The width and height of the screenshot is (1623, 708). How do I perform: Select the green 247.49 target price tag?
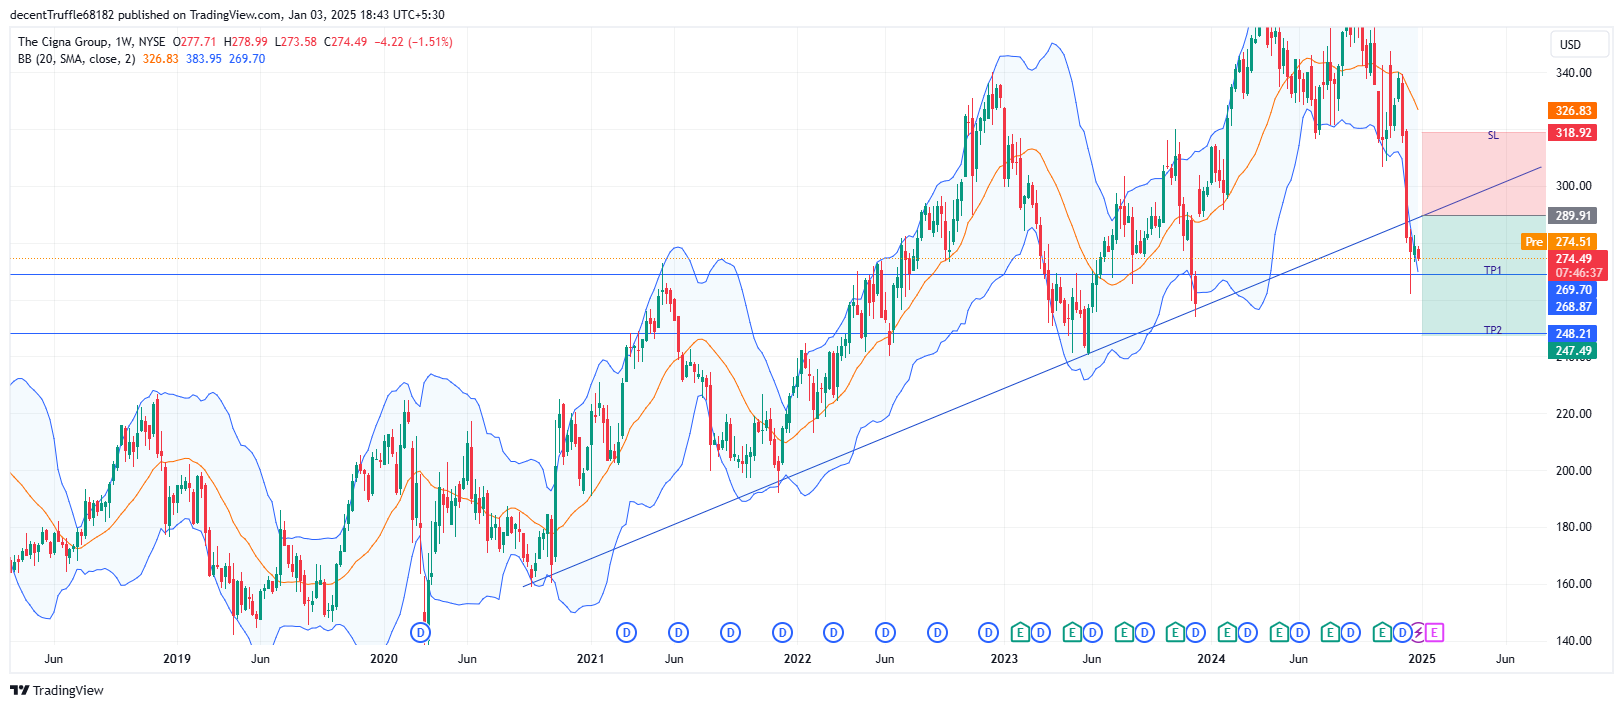[x=1573, y=351]
